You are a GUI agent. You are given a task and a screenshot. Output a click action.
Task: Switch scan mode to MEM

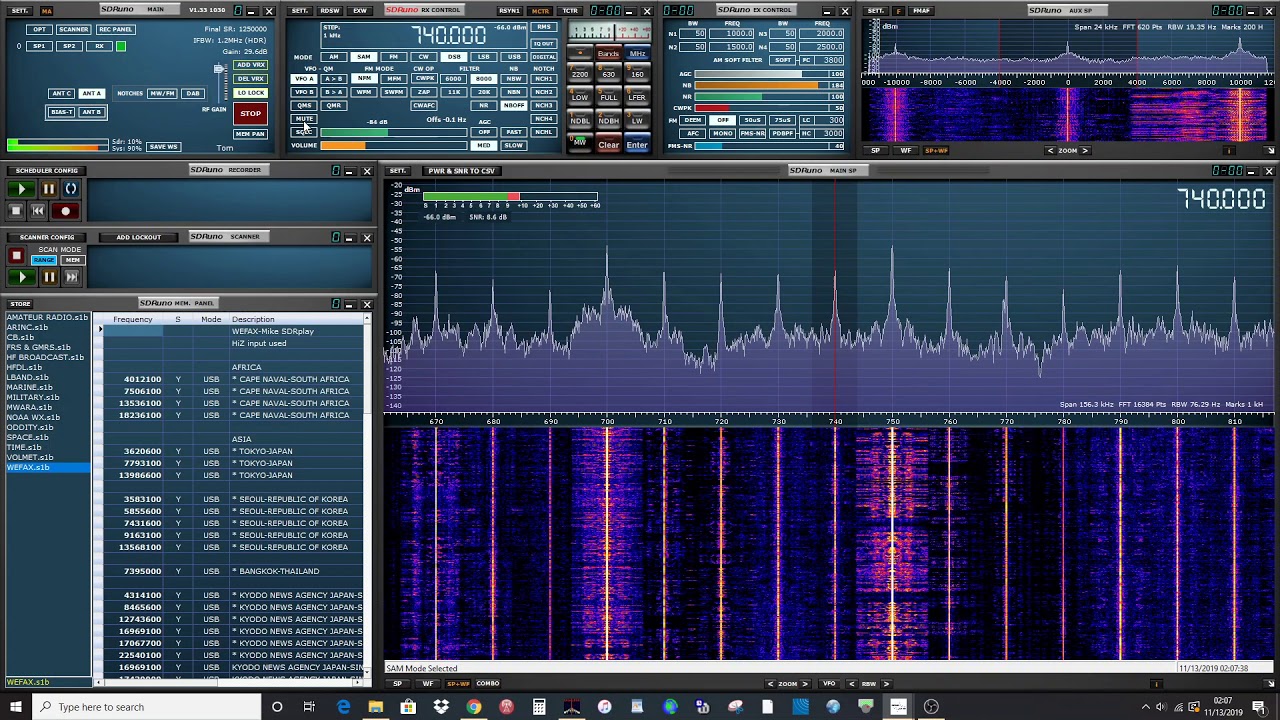72,260
